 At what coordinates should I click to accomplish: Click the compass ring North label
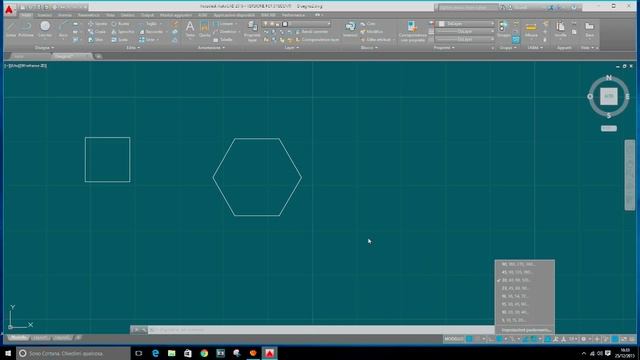[609, 78]
